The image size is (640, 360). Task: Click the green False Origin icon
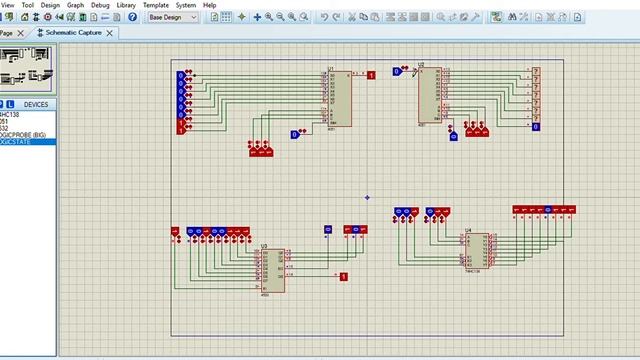(x=242, y=17)
